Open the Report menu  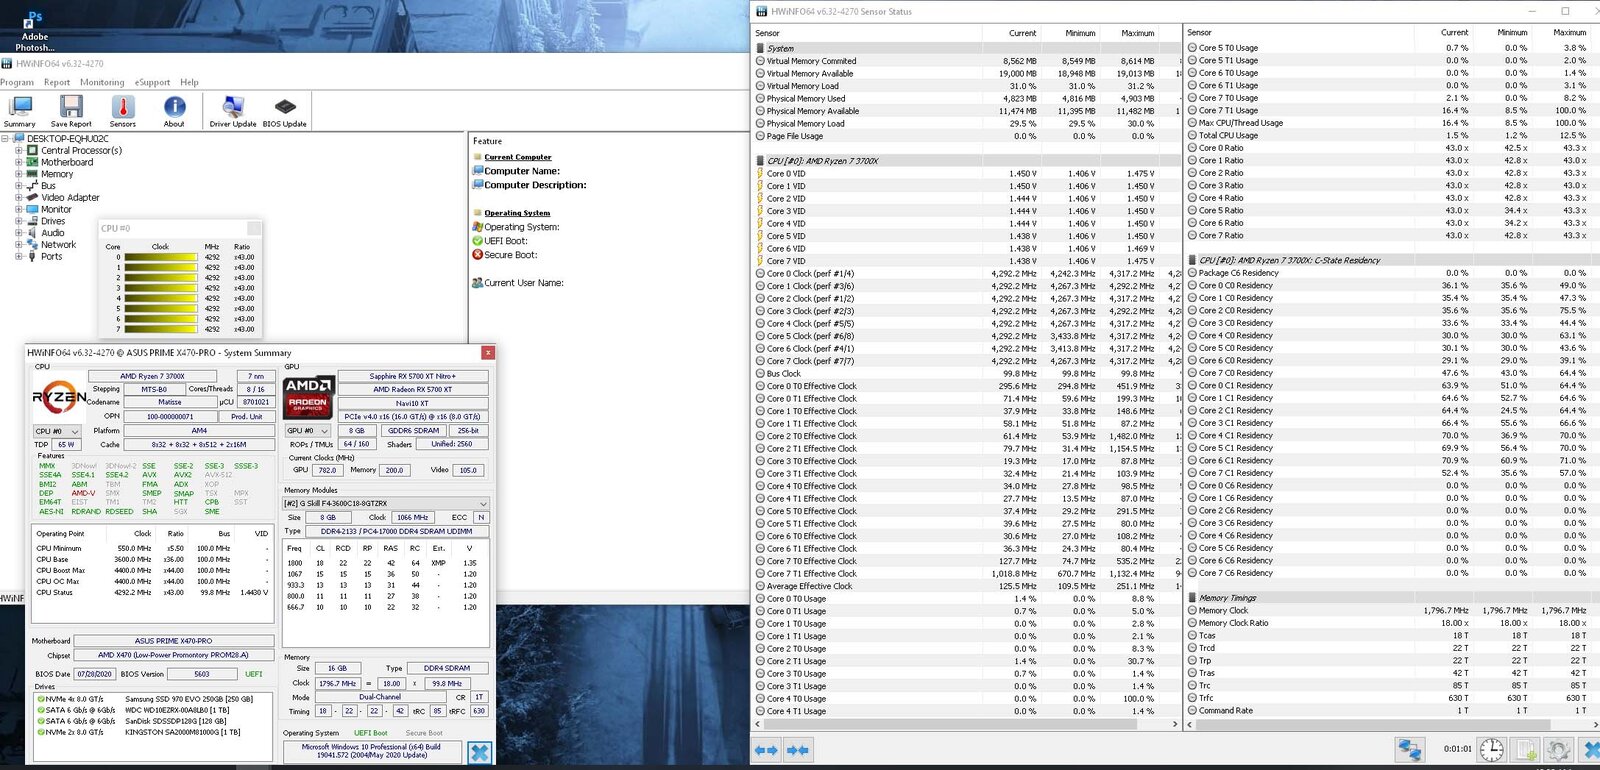57,82
